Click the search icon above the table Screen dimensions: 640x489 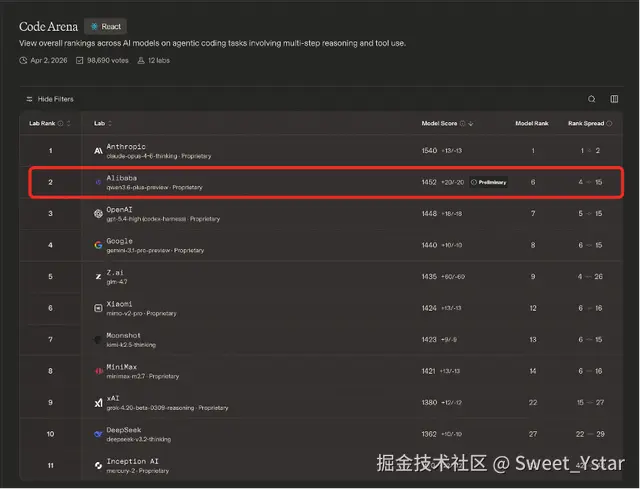[591, 99]
